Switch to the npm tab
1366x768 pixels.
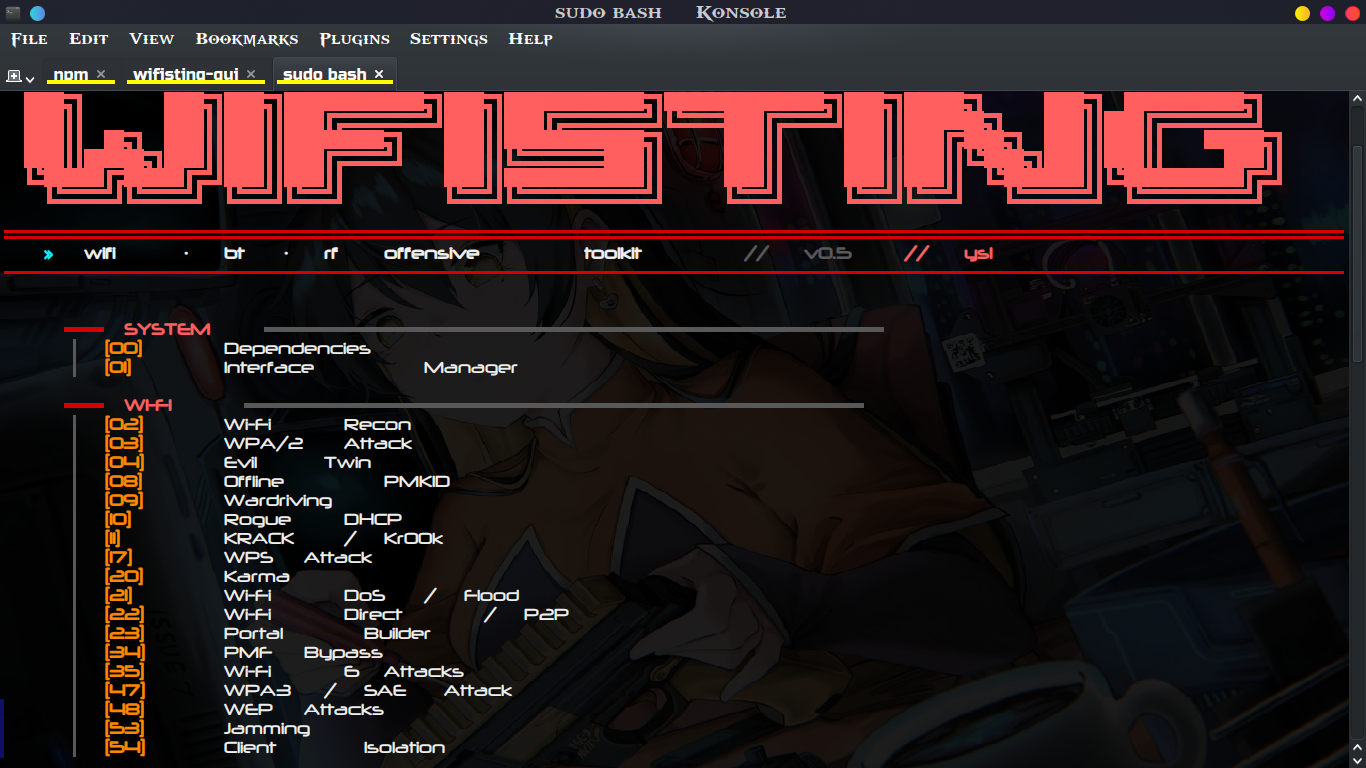pyautogui.click(x=70, y=74)
